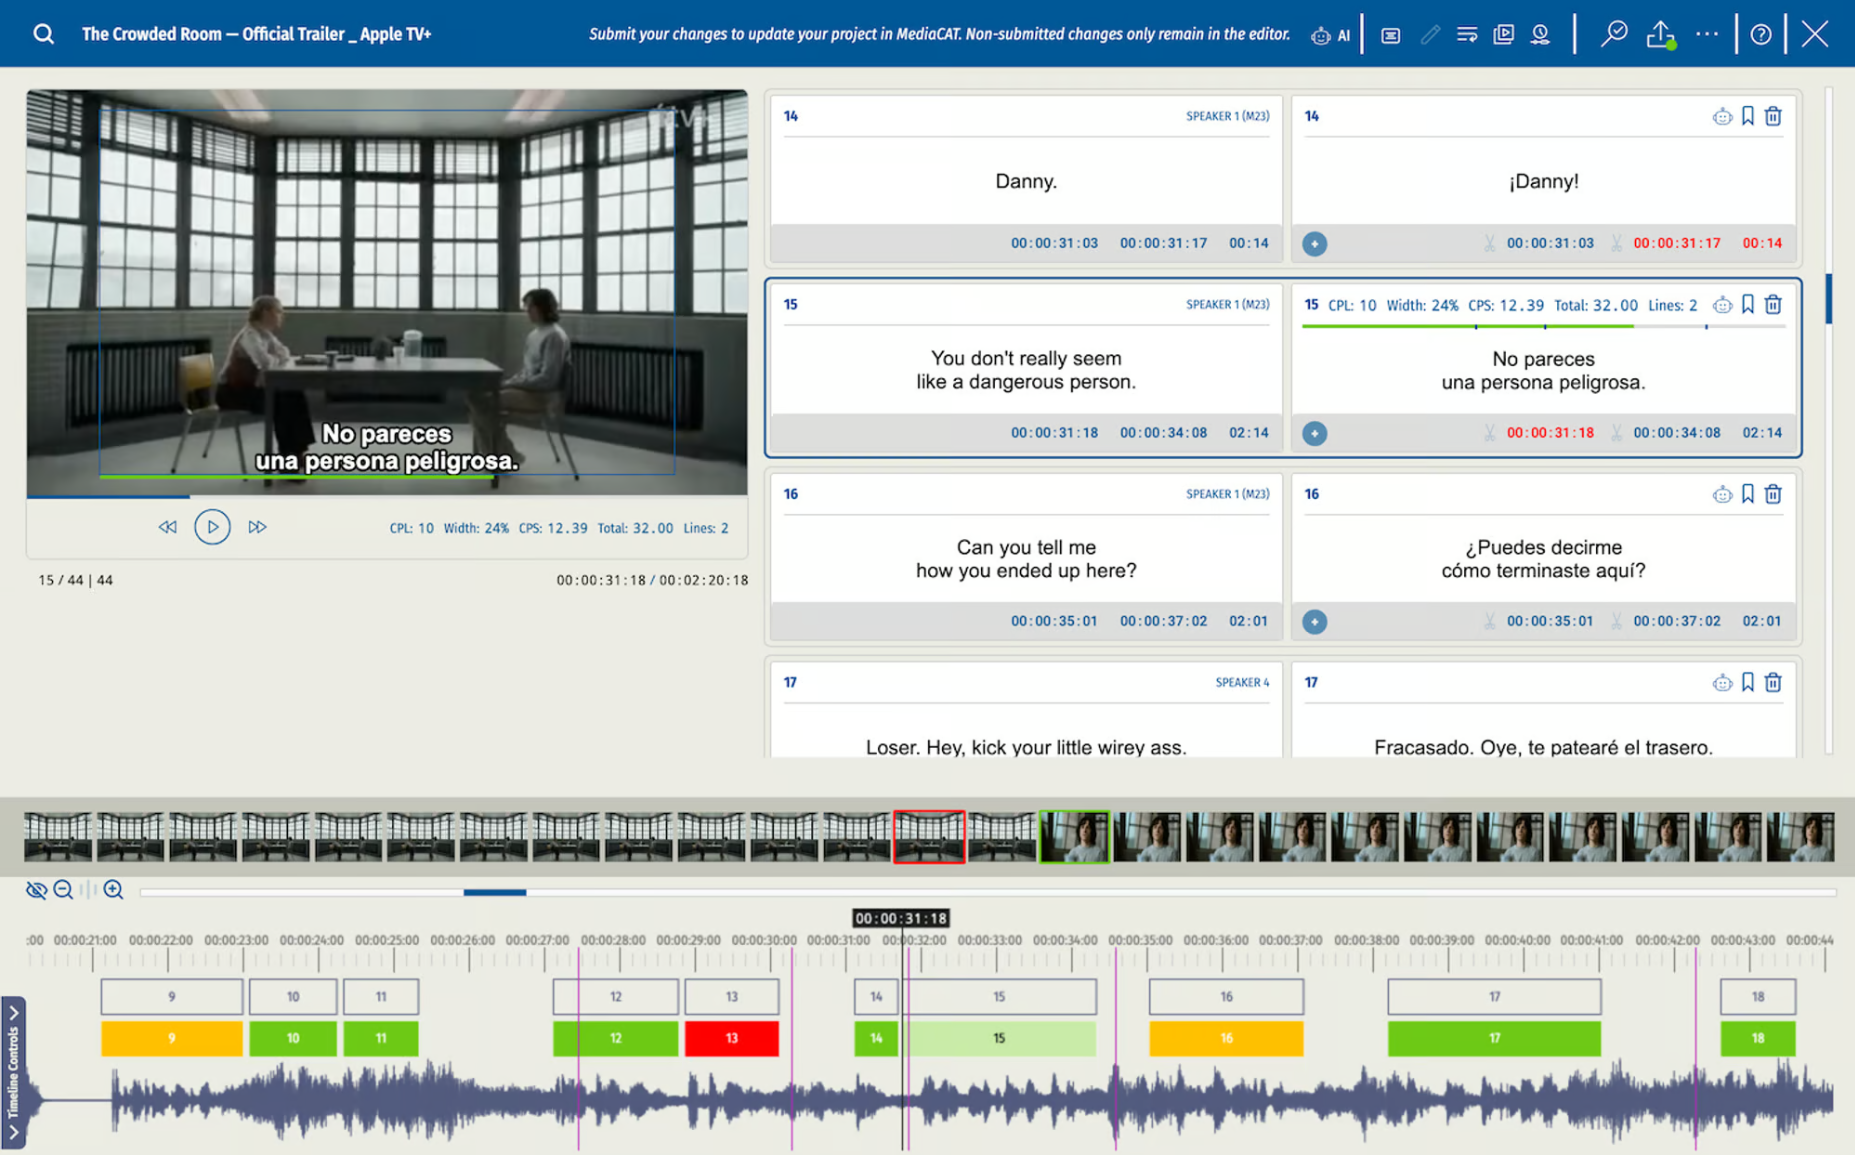Skip forward with fast-forward button

[257, 527]
